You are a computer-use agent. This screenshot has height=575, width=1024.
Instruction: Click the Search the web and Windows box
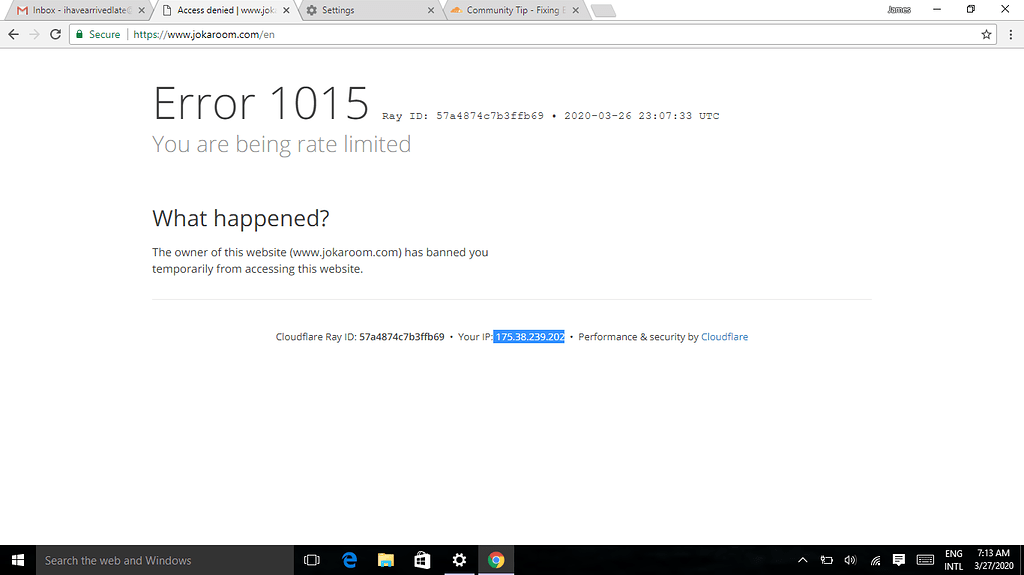pos(165,560)
